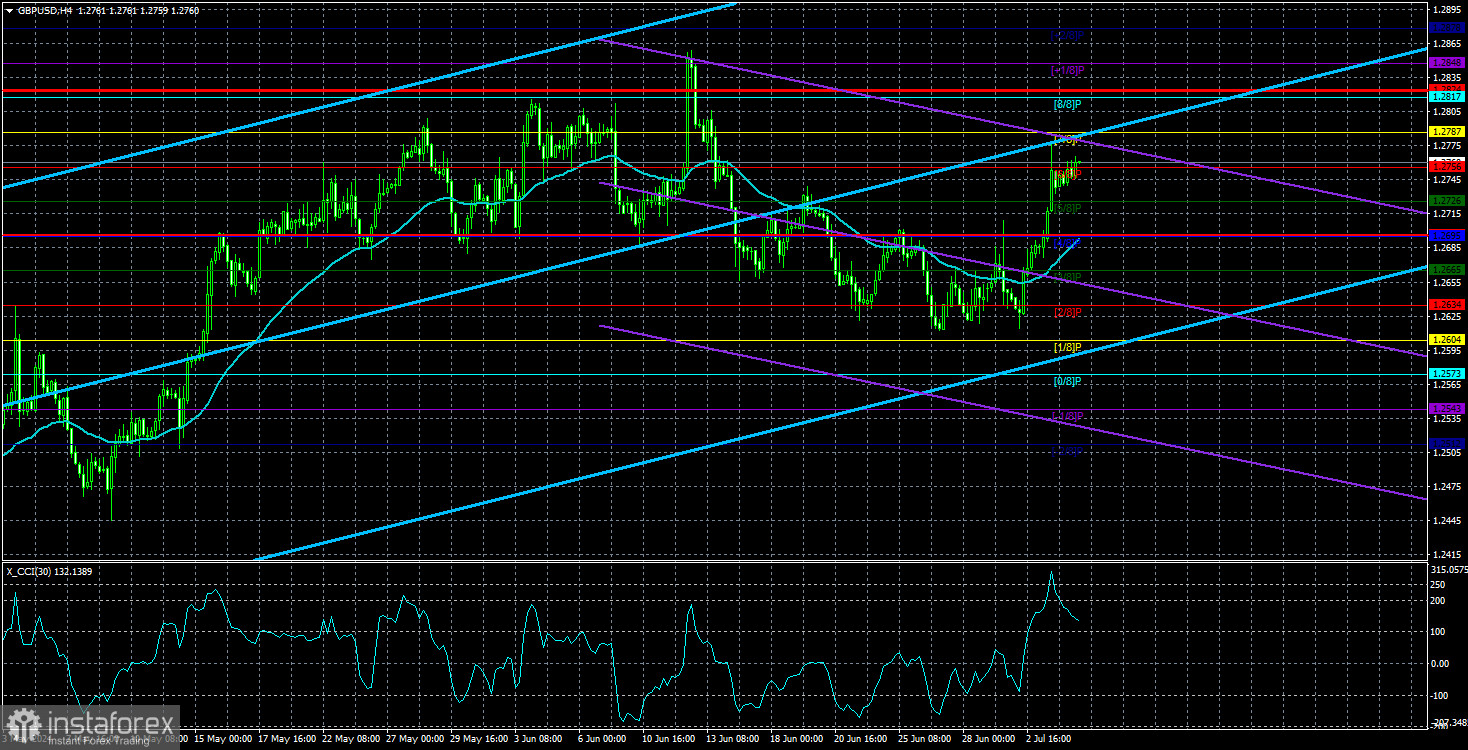Select the yellow 1.2787 price tag
Viewport: 1468px width, 750px height.
tap(1447, 132)
